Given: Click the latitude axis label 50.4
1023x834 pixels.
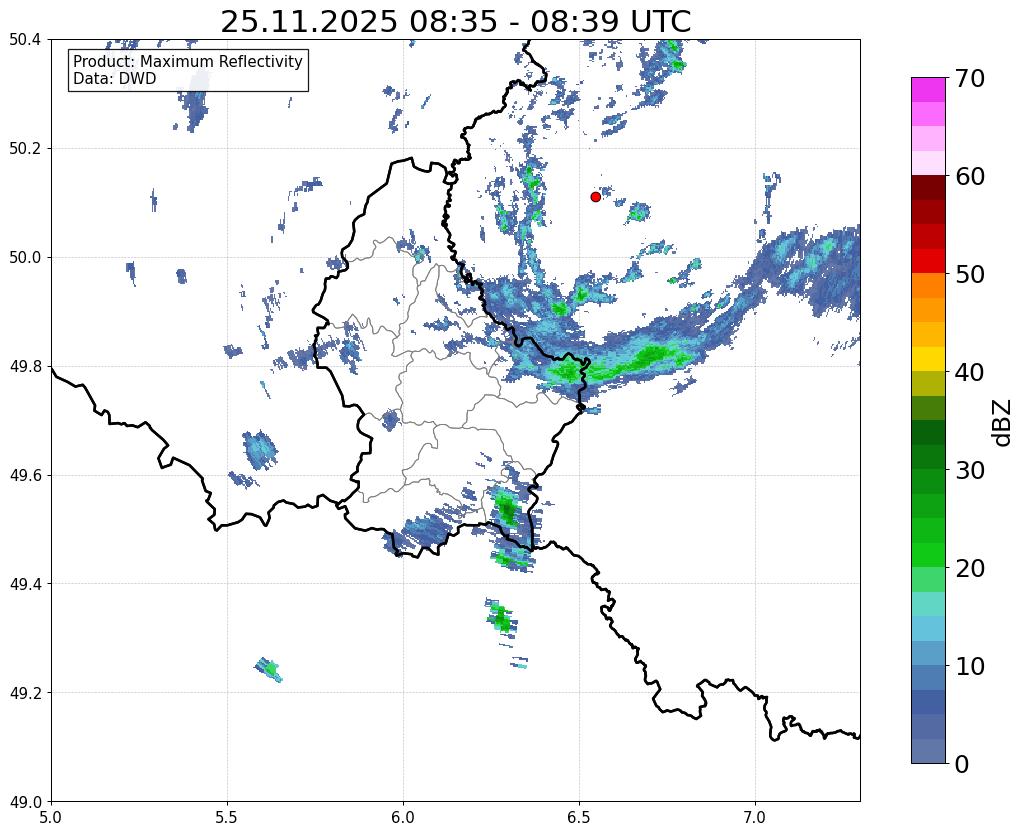Looking at the screenshot, I should pyautogui.click(x=25, y=39).
